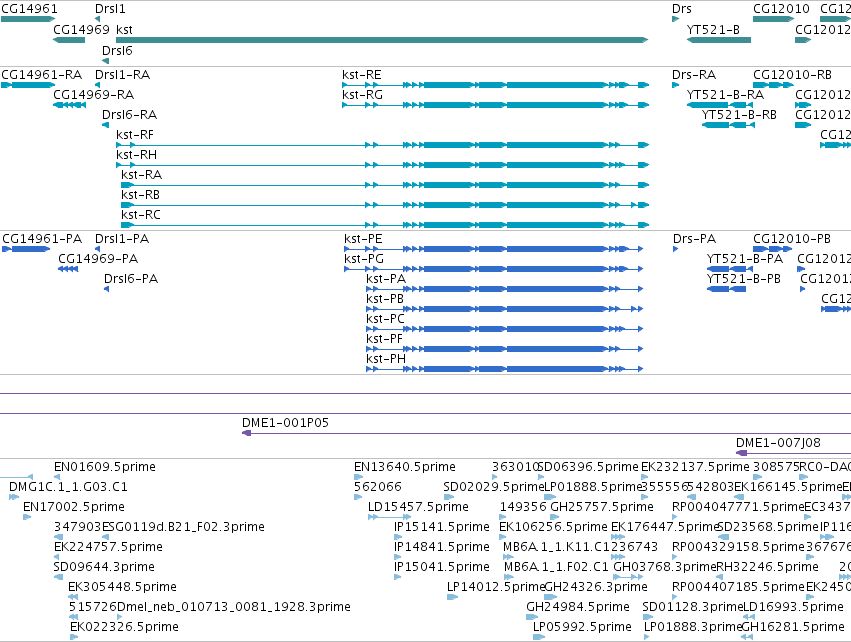Select the kst-RC transcript label

(x=141, y=215)
